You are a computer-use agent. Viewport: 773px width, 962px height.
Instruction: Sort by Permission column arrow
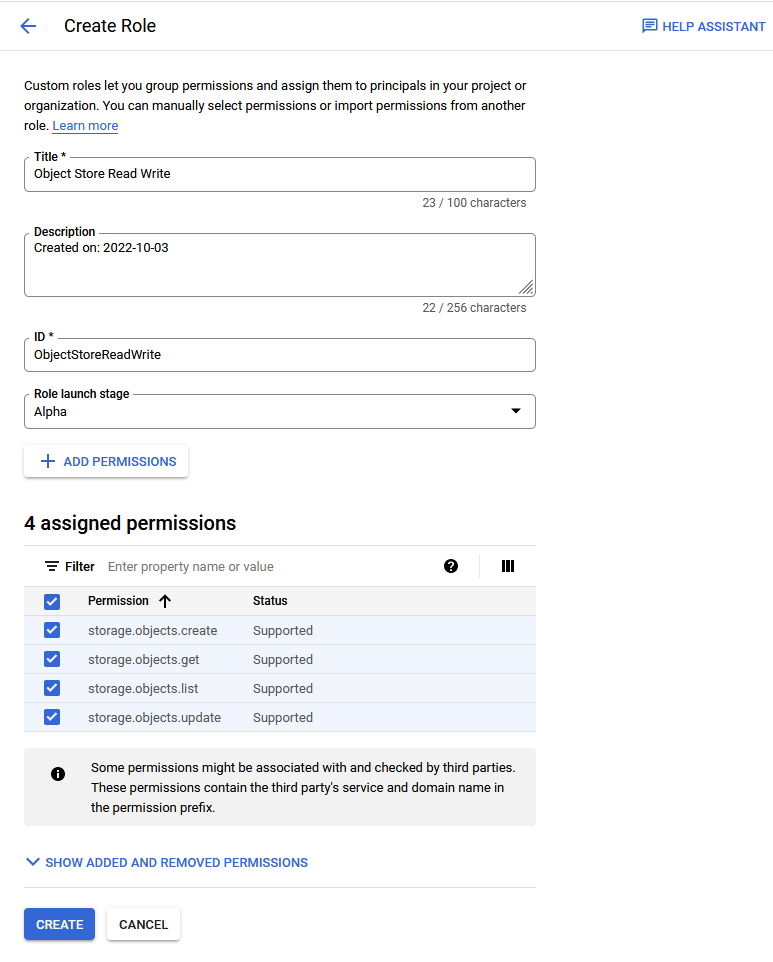click(166, 601)
